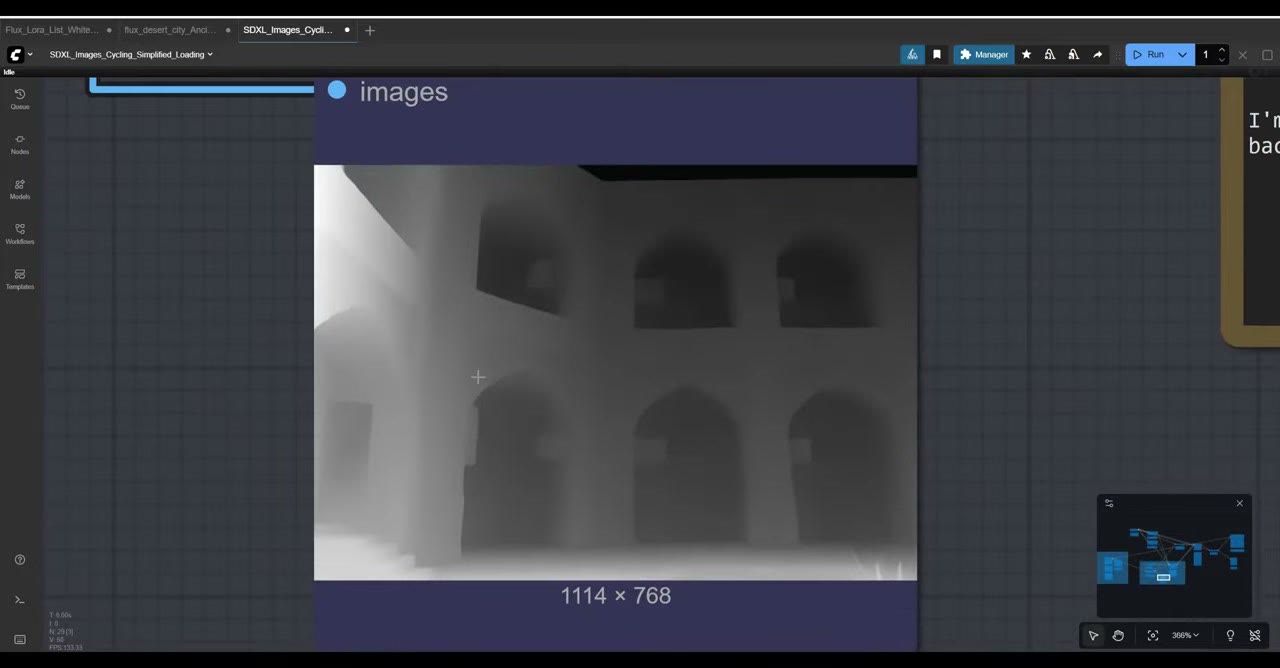1280x668 pixels.
Task: Expand the arrow next to ComfyUI logo
Action: [30, 54]
